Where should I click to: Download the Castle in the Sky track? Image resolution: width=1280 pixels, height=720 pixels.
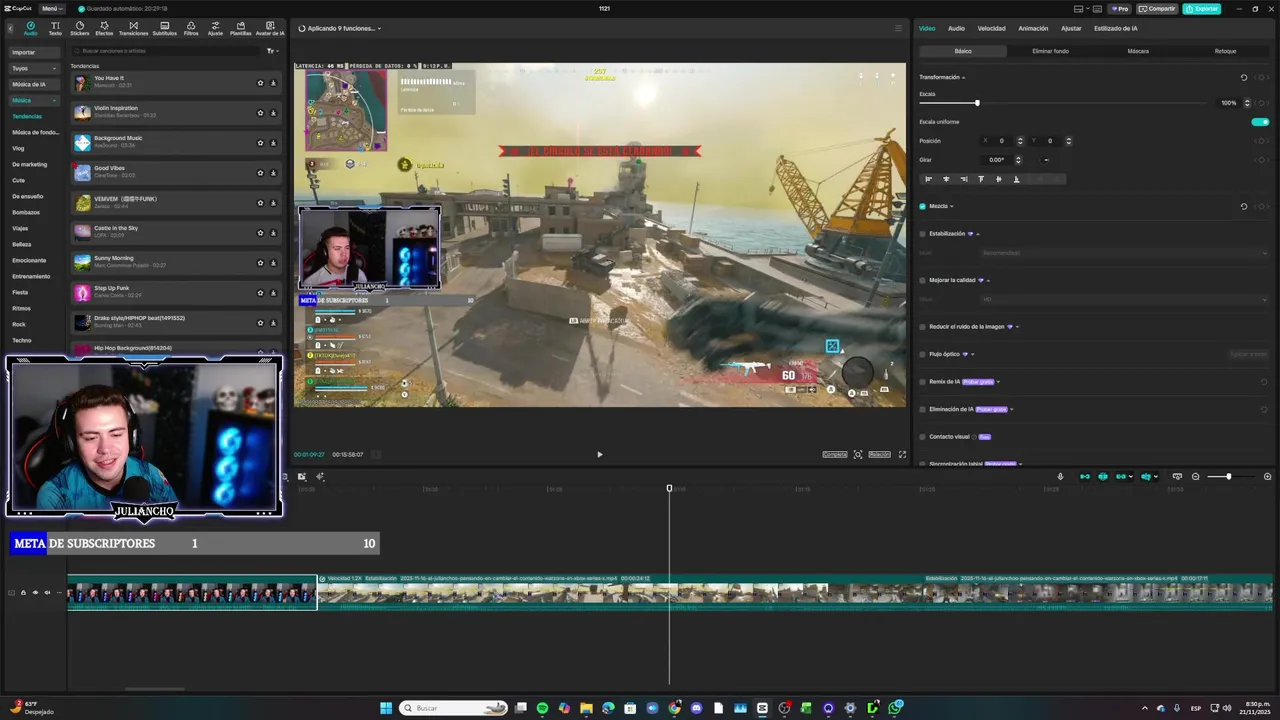(273, 233)
